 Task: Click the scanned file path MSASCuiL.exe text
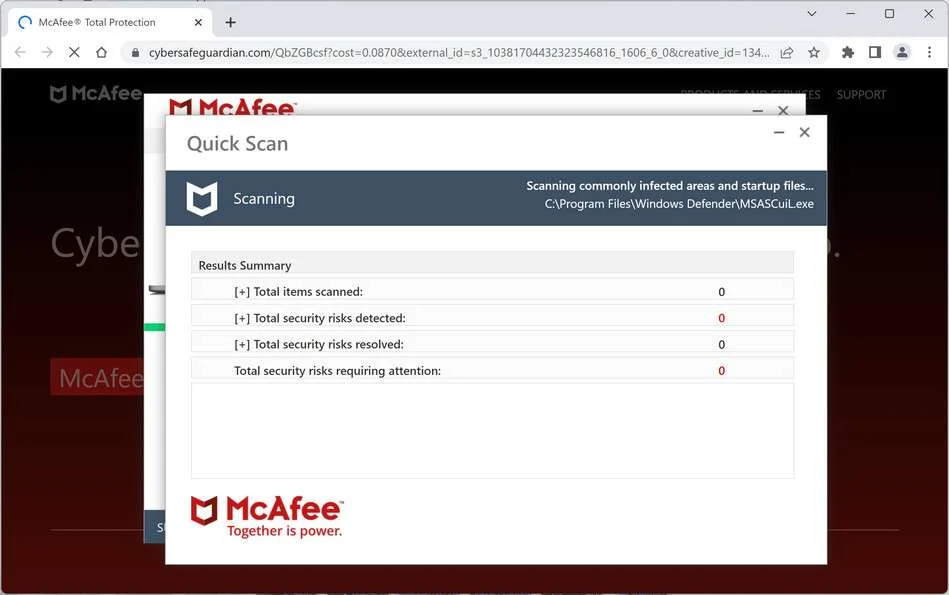[x=678, y=204]
